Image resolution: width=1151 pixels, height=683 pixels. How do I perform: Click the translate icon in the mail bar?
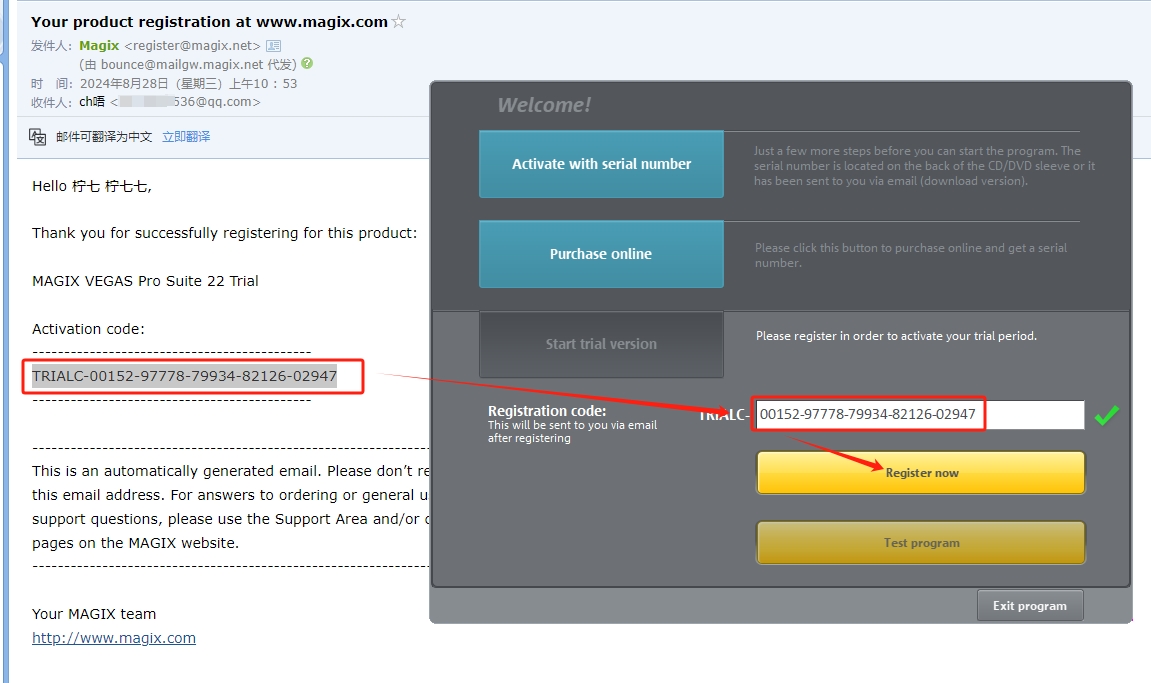37,137
